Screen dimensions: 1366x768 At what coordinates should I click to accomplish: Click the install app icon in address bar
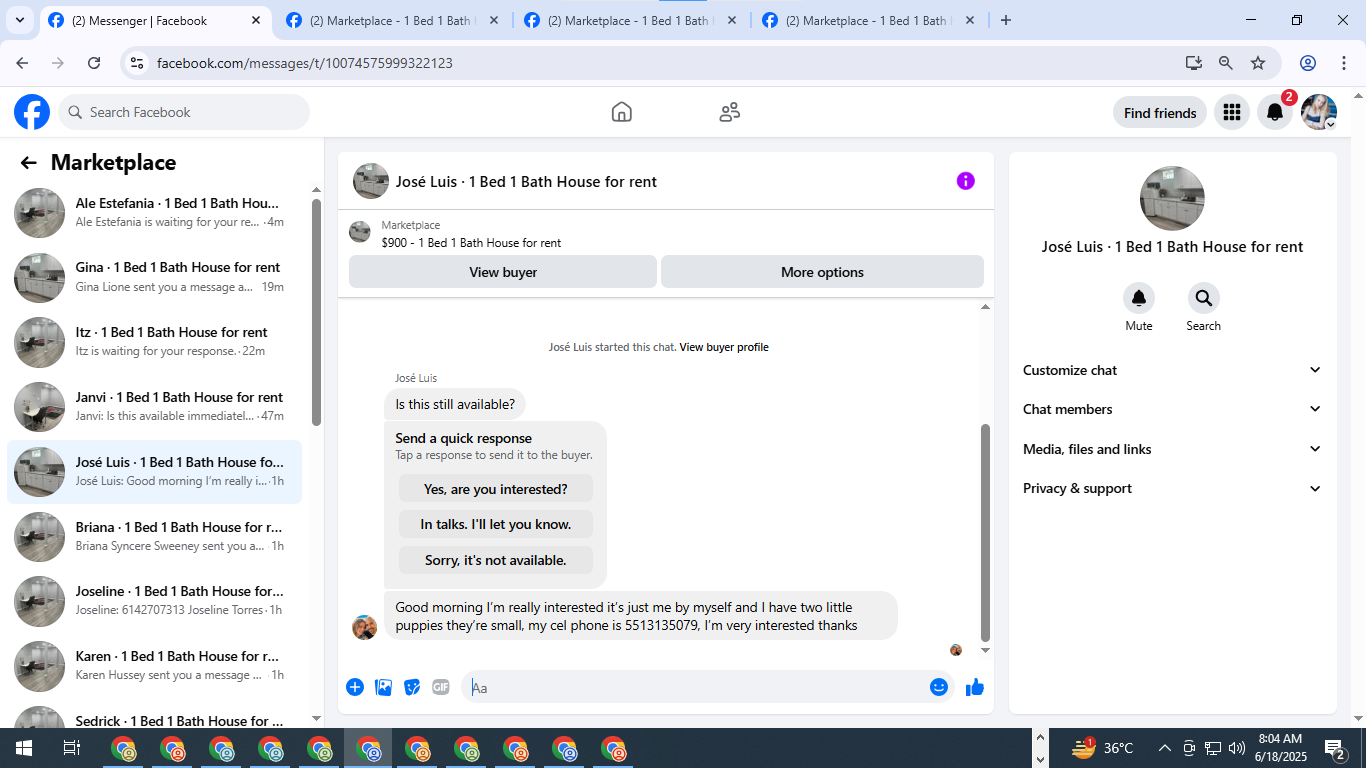(x=1194, y=63)
